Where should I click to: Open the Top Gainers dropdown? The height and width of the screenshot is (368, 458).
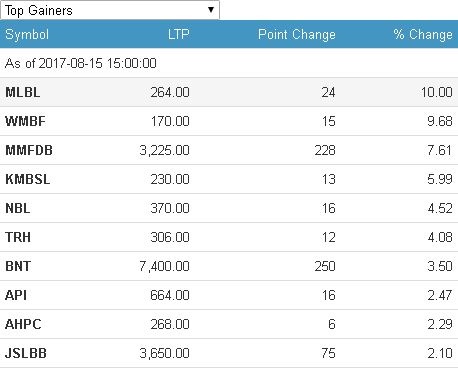110,10
